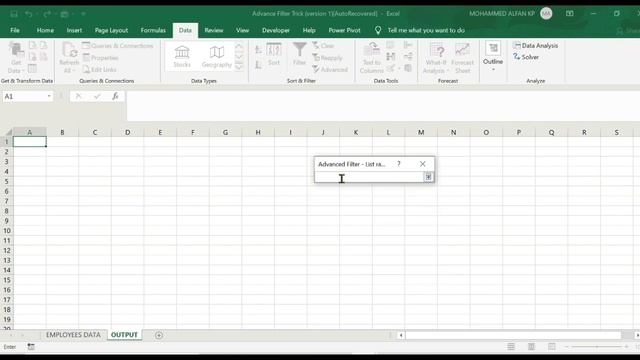Click Remove Duplicates icon
Screen dimensions: 640x360
tap(391, 56)
